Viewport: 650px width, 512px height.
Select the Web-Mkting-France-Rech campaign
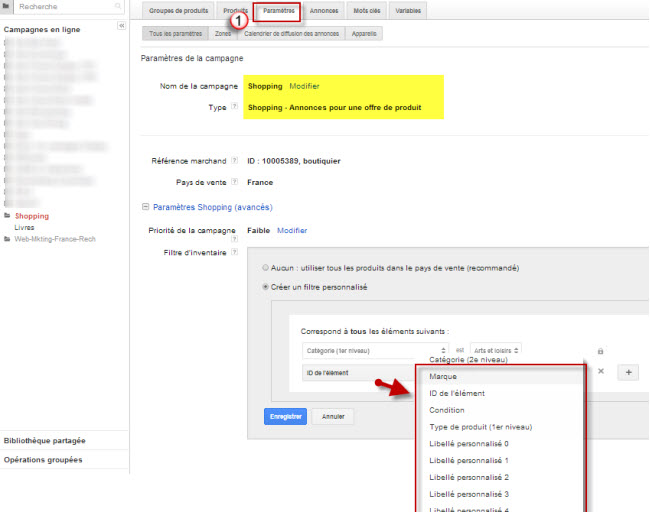click(55, 239)
